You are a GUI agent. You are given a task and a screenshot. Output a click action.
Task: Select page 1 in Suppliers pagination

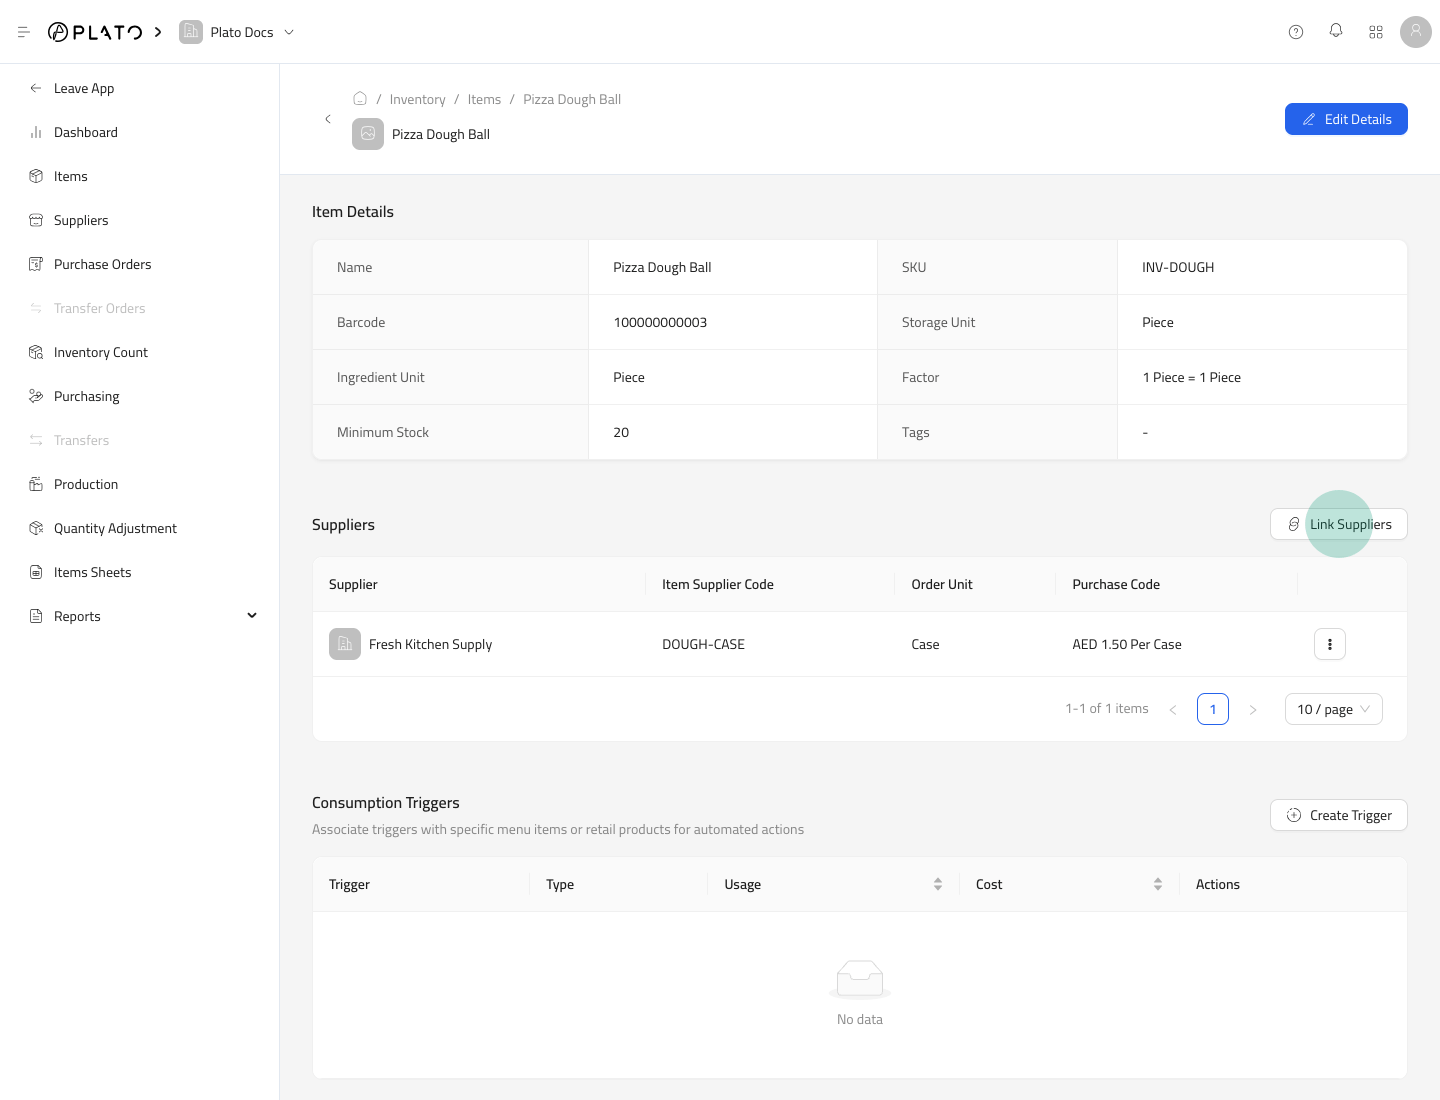click(x=1213, y=709)
